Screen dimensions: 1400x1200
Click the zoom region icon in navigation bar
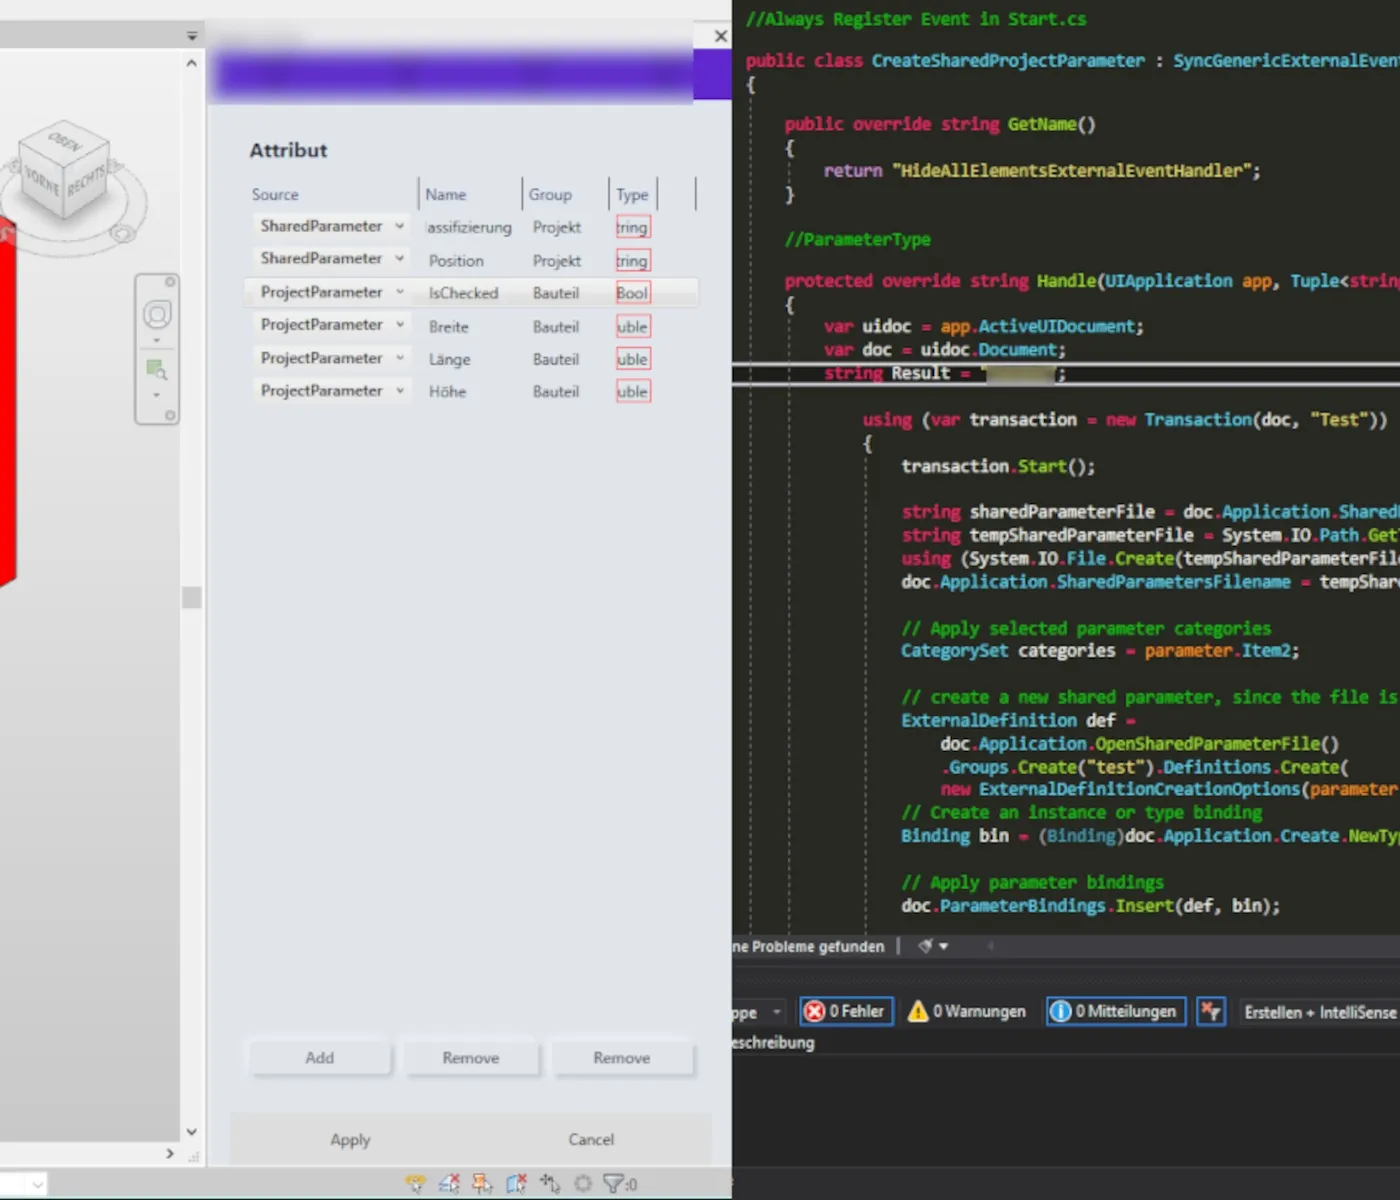(157, 370)
